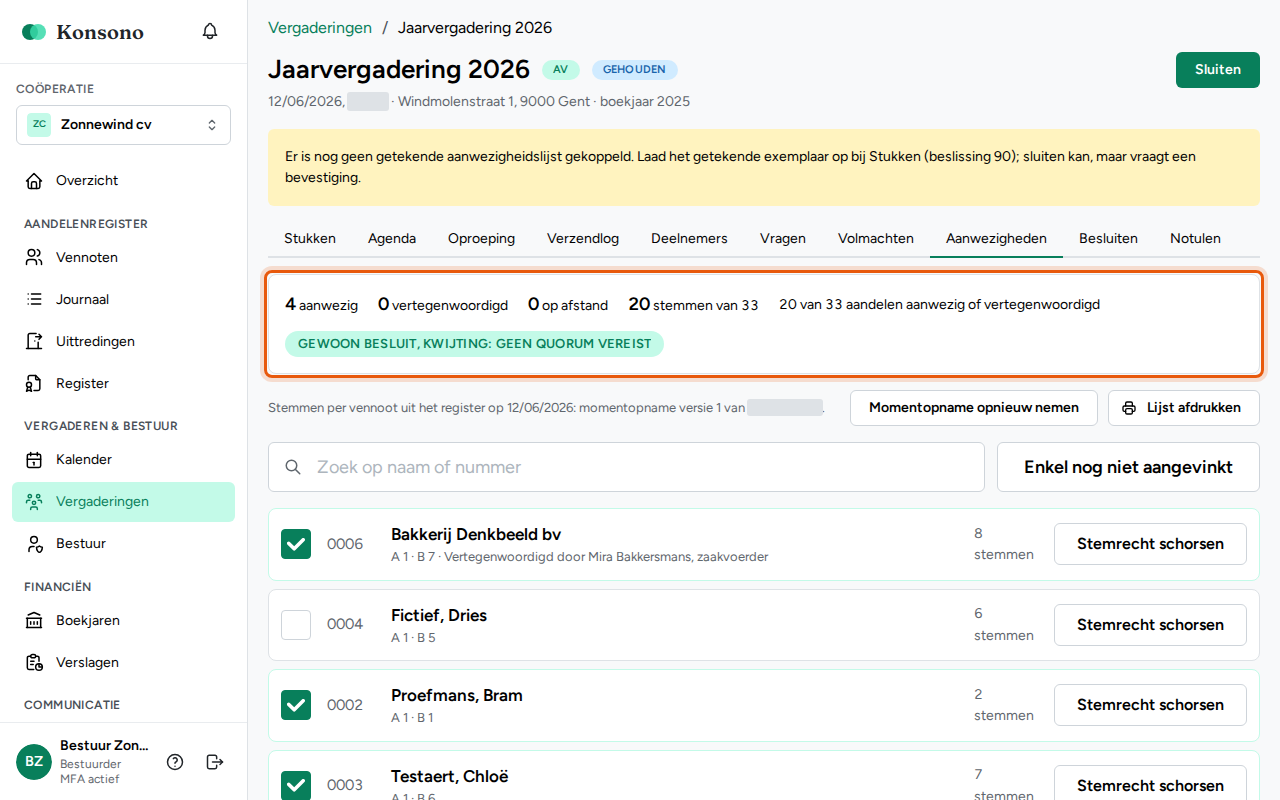The width and height of the screenshot is (1280, 800).
Task: Click the BZ user avatar
Action: (x=34, y=762)
